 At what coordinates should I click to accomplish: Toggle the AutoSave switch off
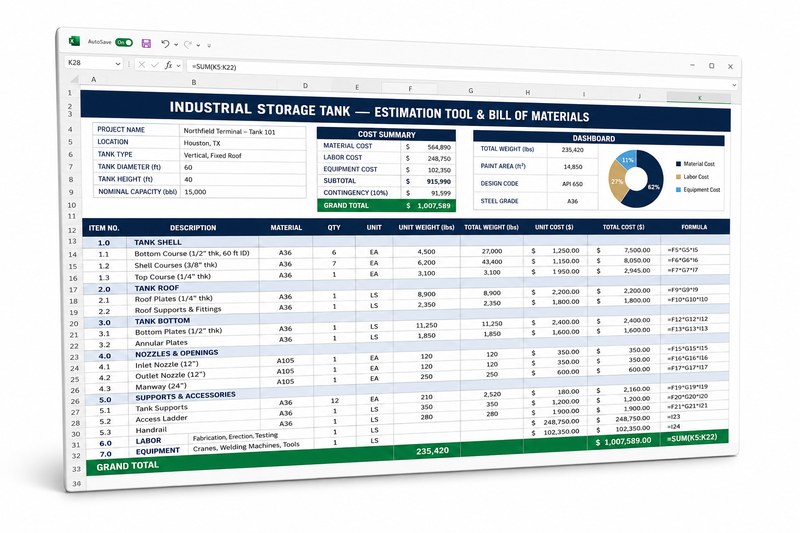point(124,43)
